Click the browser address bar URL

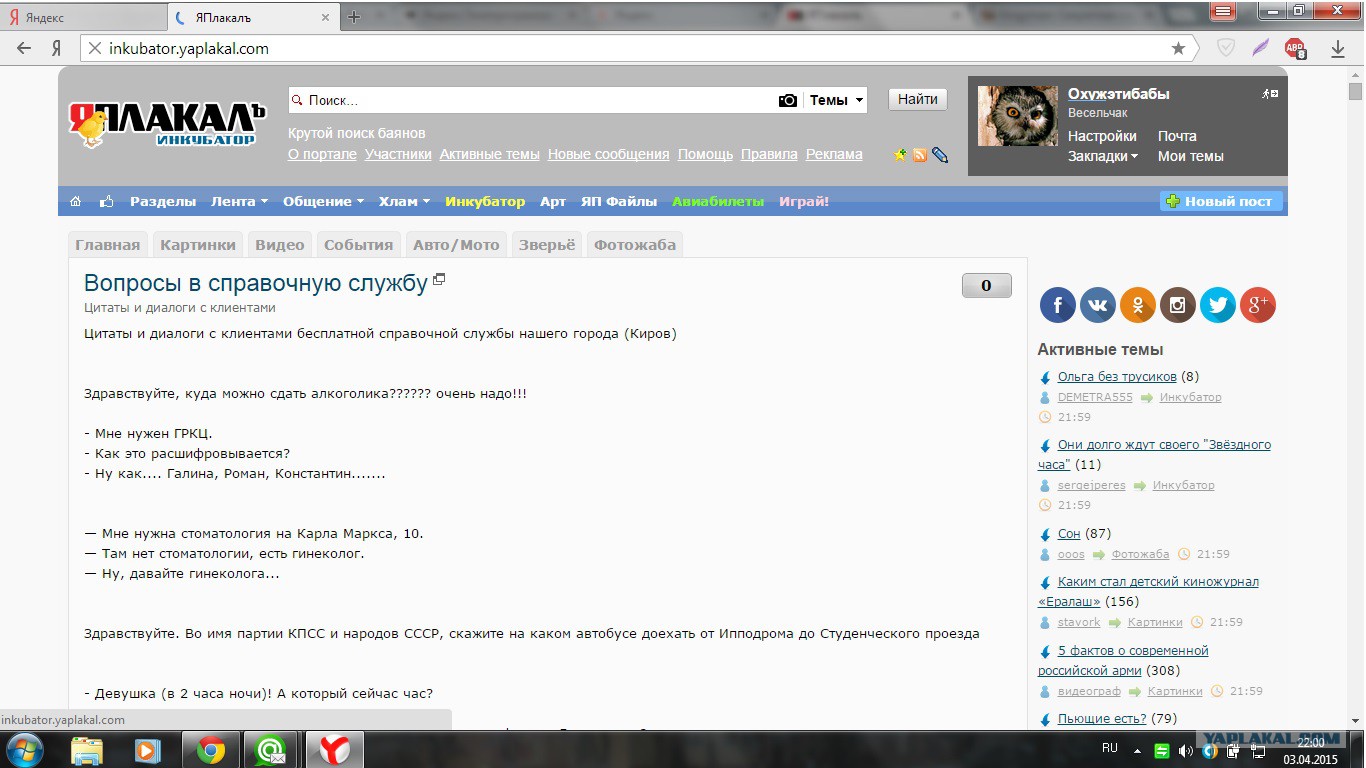tap(189, 48)
